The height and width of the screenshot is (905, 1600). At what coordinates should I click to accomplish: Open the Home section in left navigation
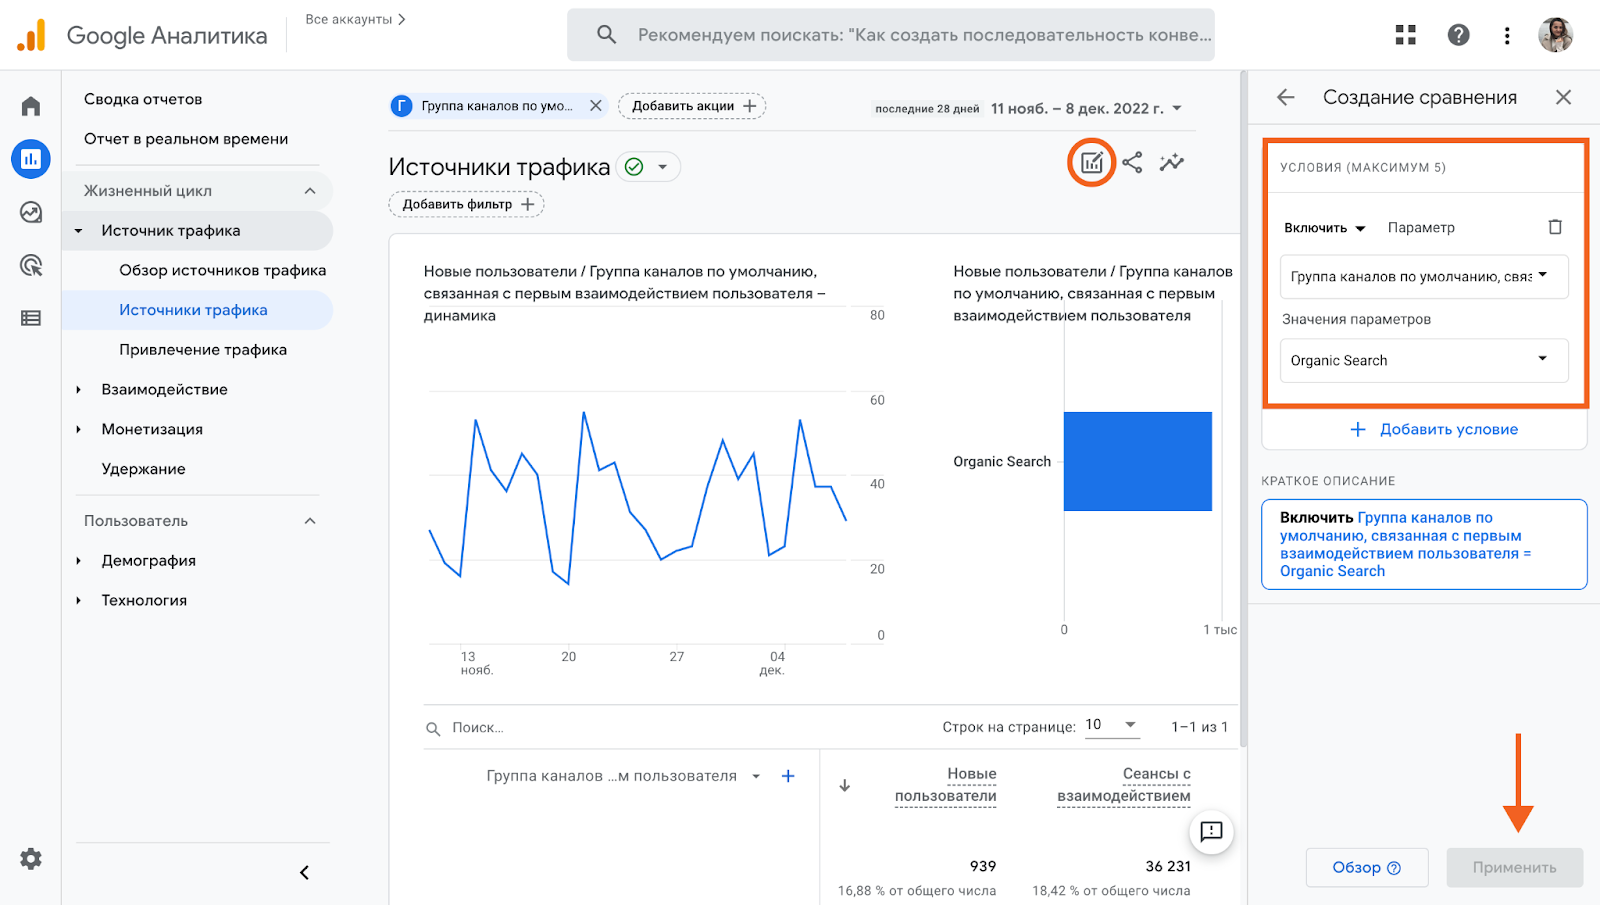pyautogui.click(x=30, y=105)
